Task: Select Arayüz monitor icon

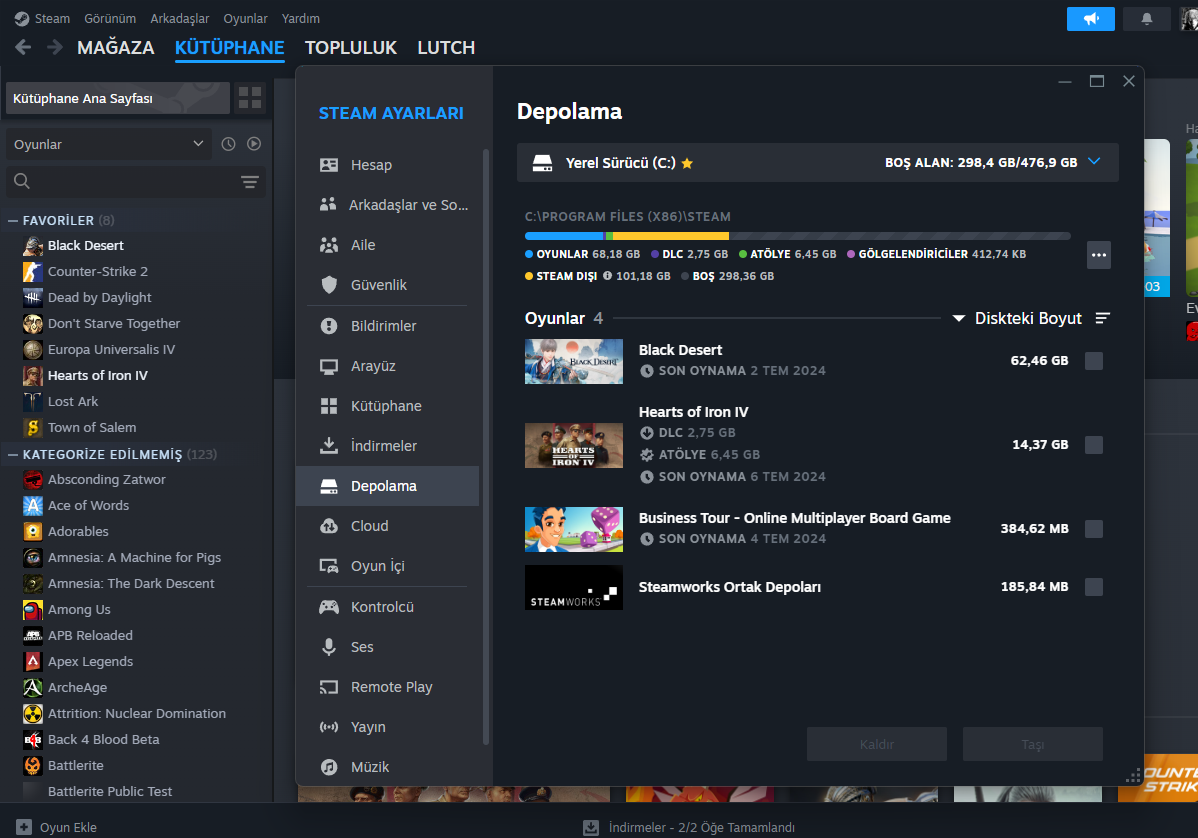Action: tap(329, 367)
